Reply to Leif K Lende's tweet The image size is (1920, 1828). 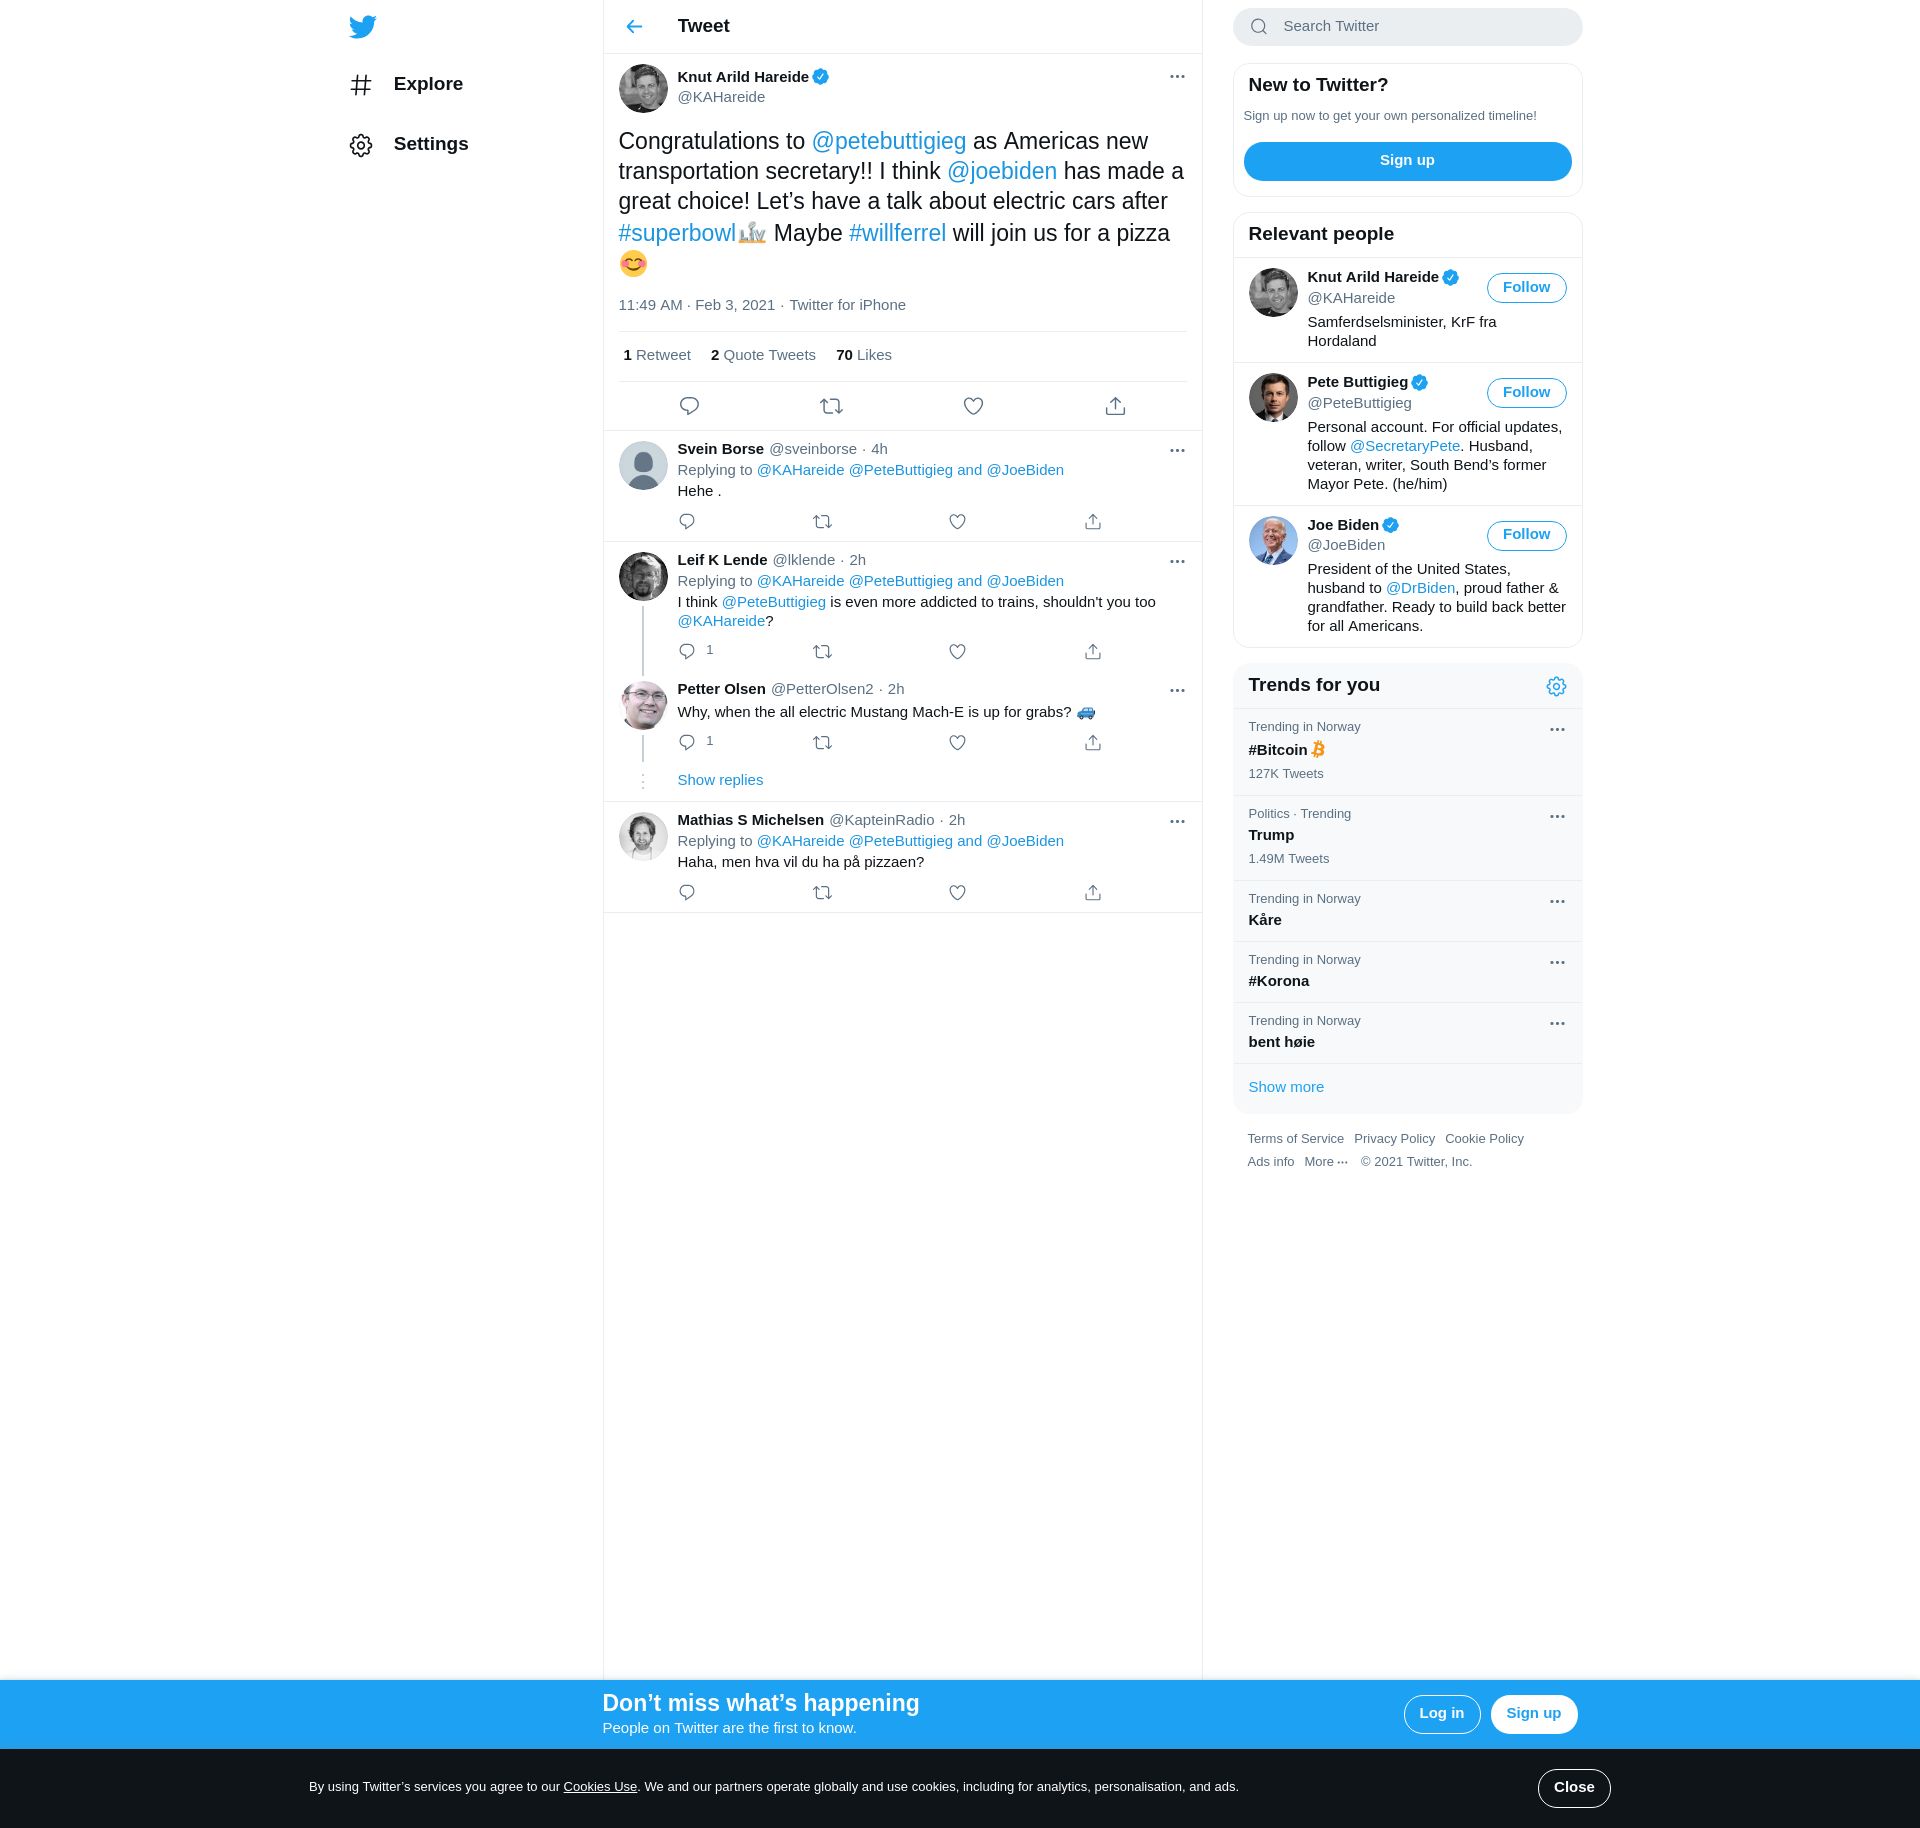click(687, 652)
